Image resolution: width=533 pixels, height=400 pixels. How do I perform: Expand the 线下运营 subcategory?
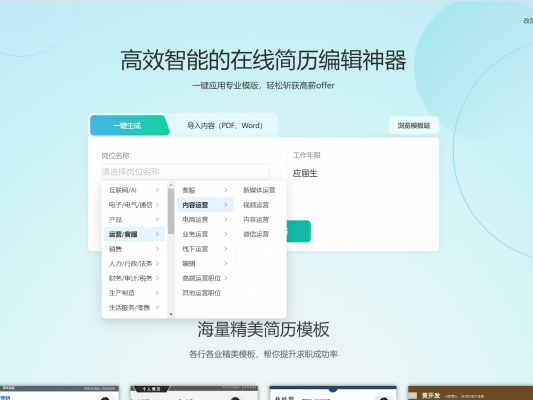(205, 249)
